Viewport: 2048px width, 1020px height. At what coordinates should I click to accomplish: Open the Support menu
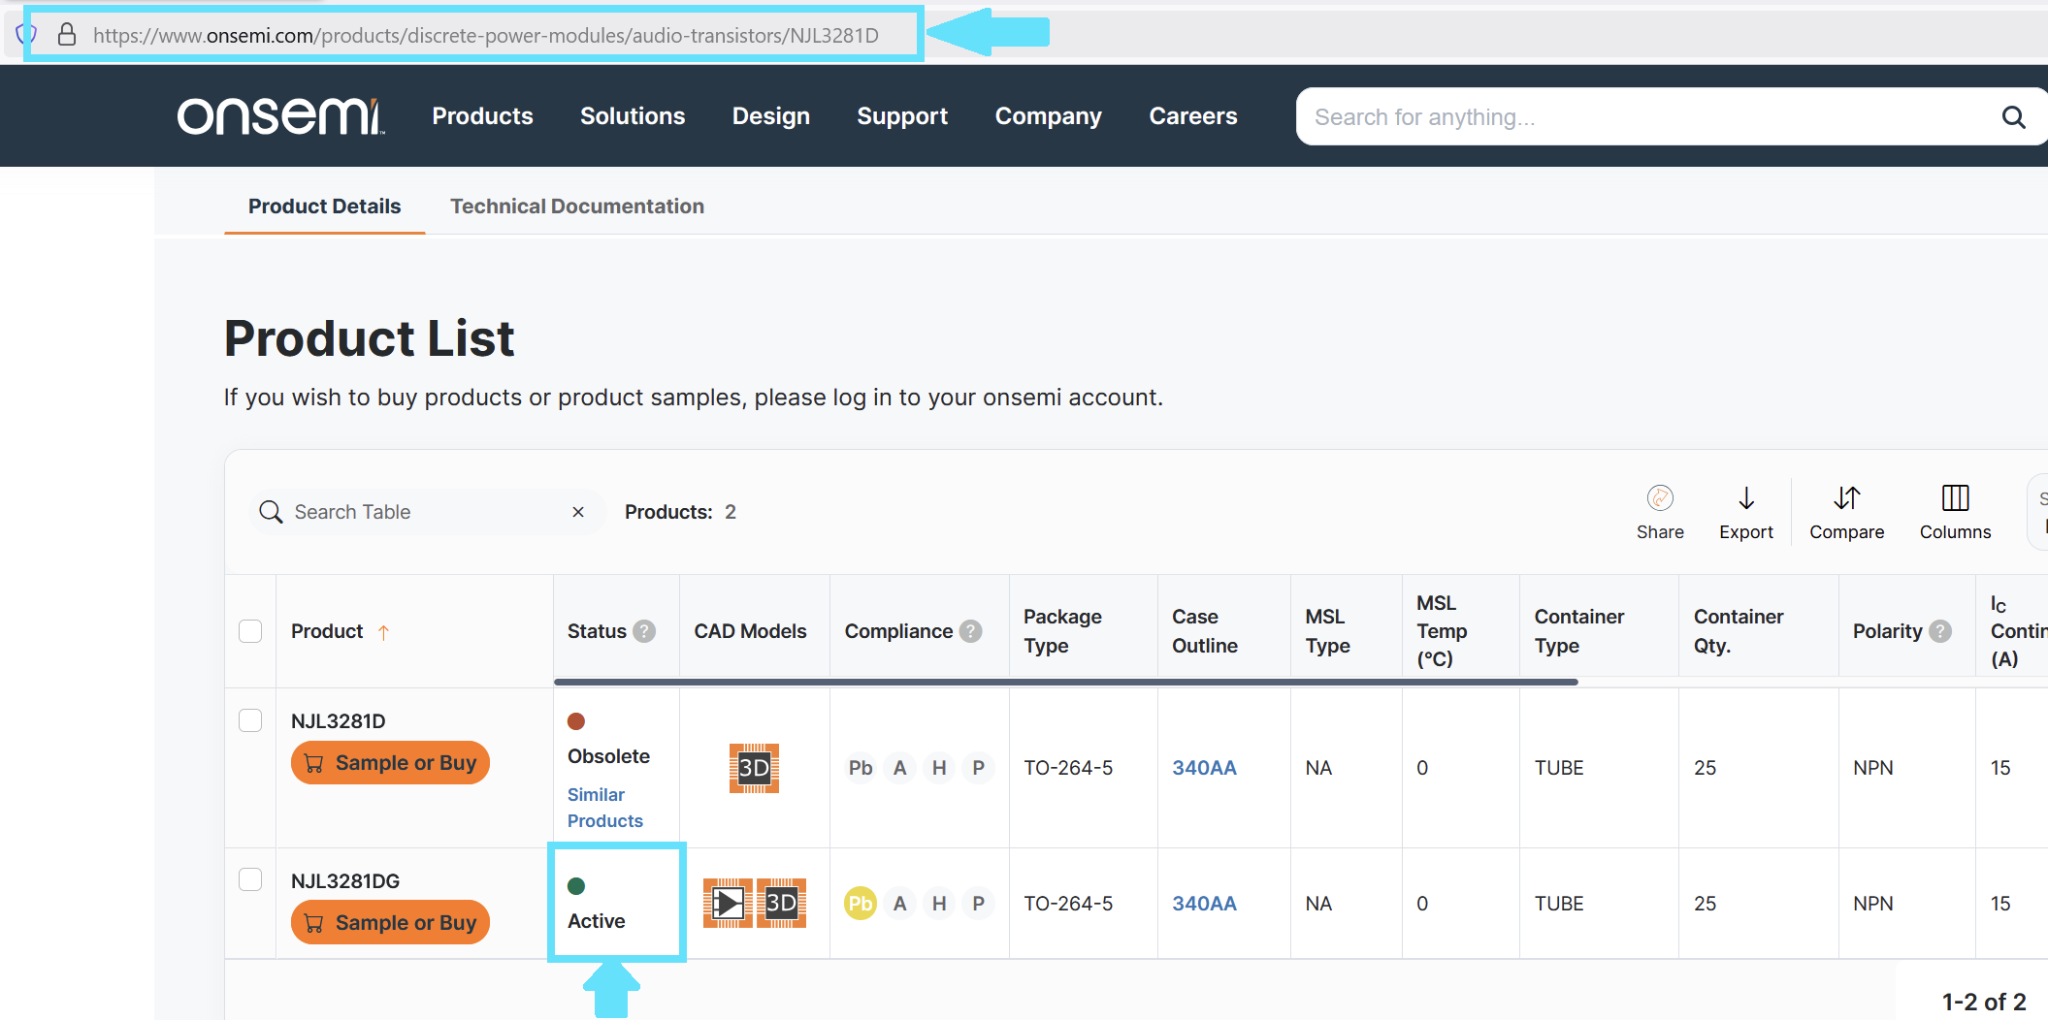click(x=902, y=116)
